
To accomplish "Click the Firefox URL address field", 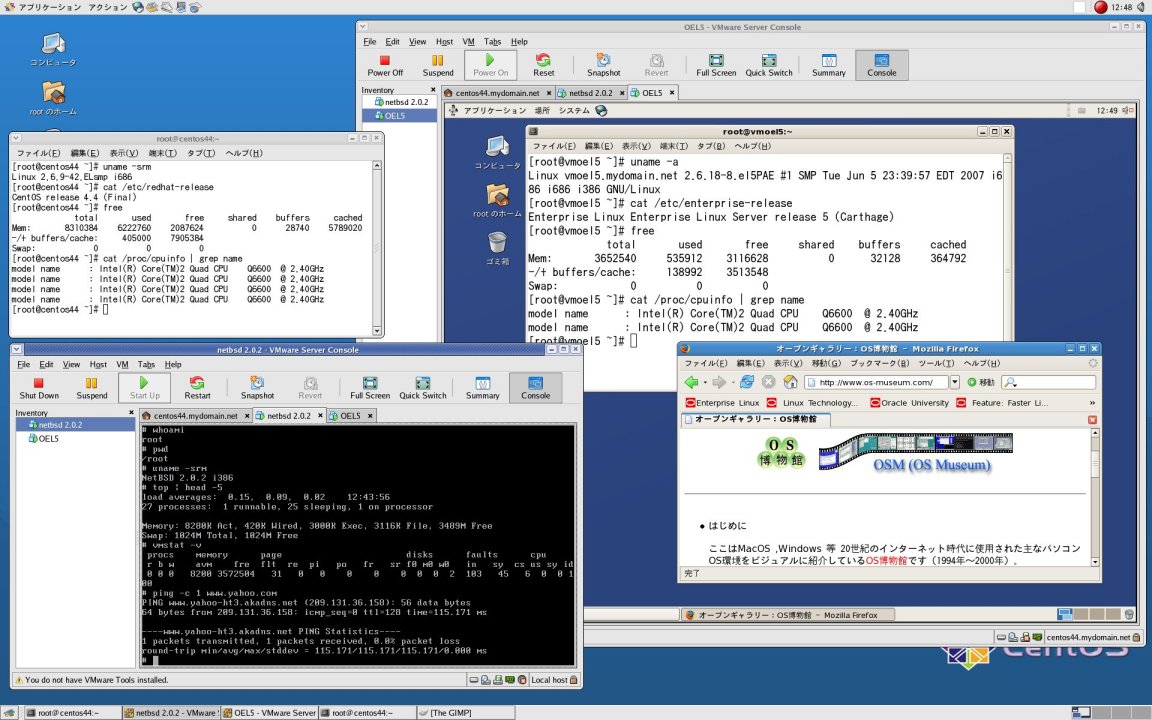I will tap(876, 382).
